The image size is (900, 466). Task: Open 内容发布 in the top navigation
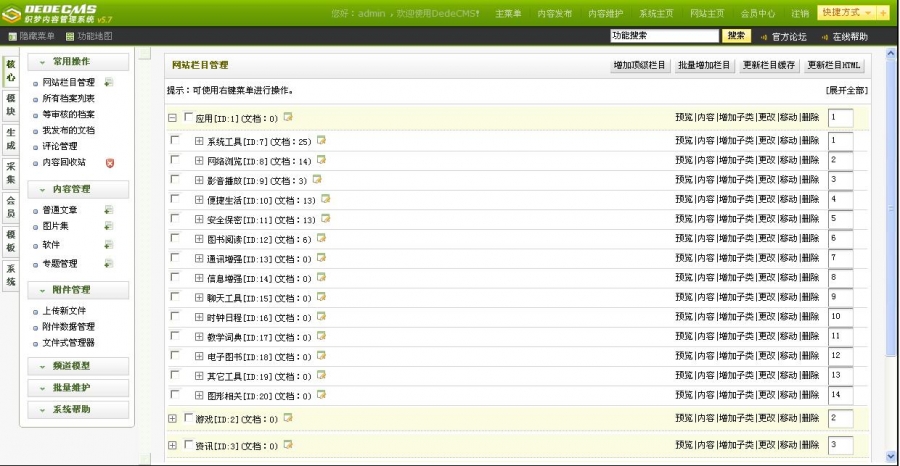[x=554, y=13]
